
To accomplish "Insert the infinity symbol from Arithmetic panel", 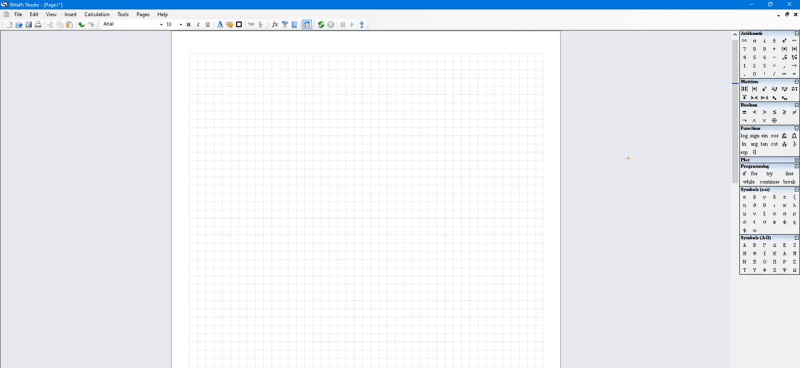I will 744,41.
